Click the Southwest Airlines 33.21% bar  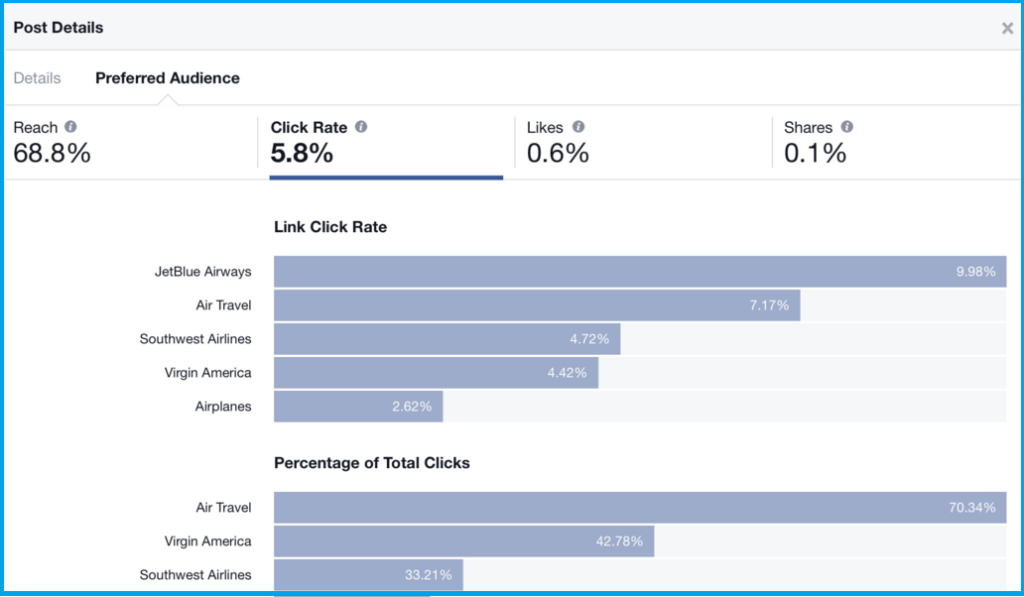click(x=368, y=575)
